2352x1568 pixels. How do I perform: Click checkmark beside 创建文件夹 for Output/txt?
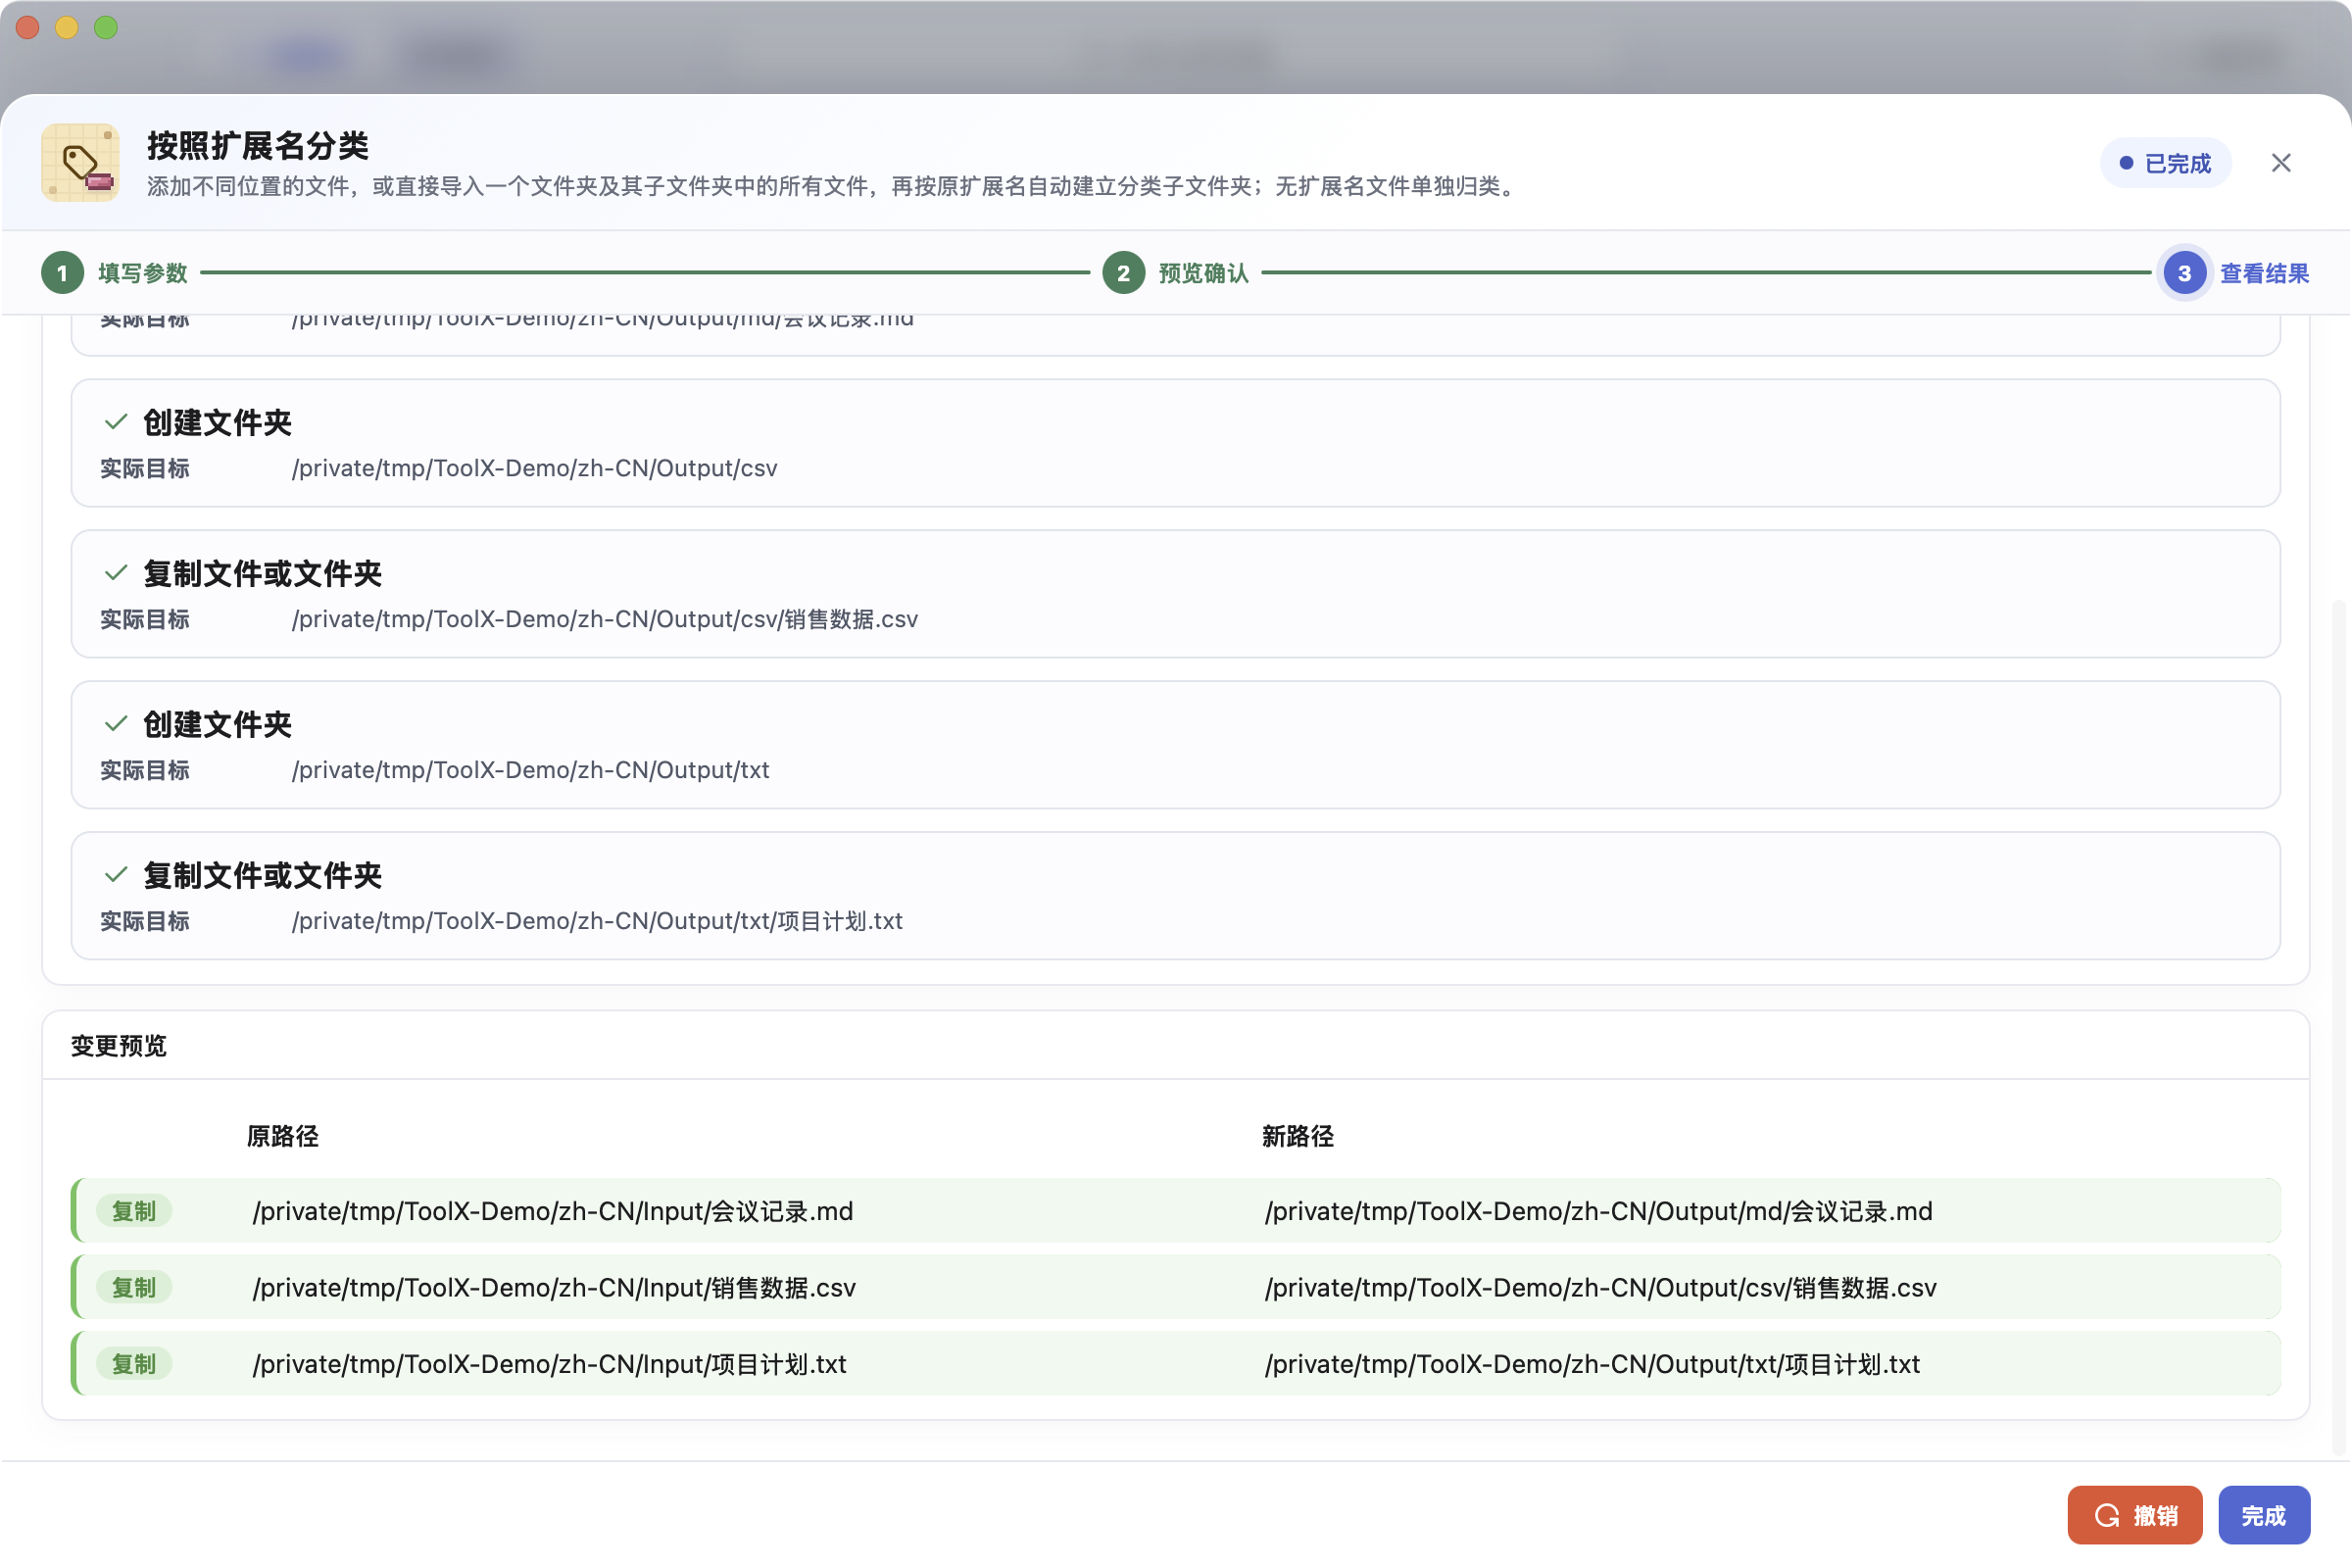pyautogui.click(x=116, y=724)
